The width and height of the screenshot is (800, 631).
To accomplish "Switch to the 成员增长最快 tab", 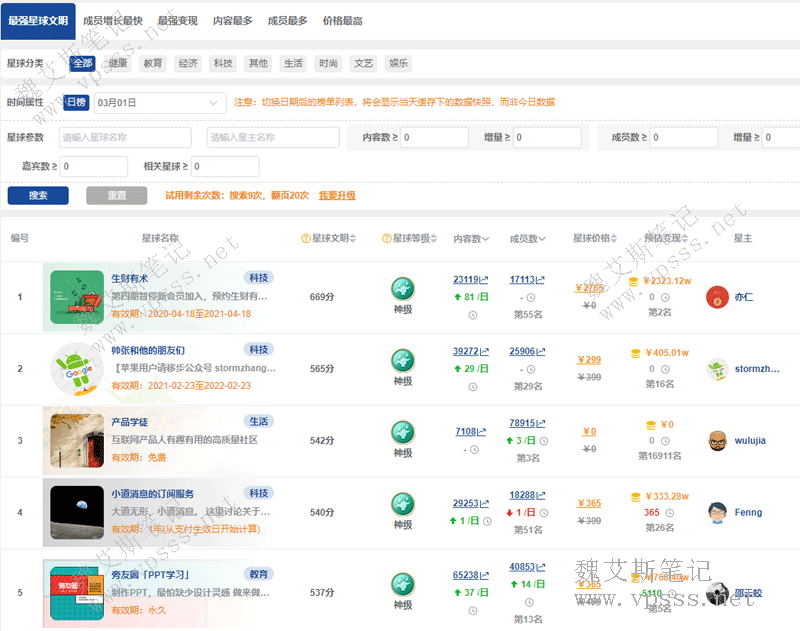I will (113, 20).
